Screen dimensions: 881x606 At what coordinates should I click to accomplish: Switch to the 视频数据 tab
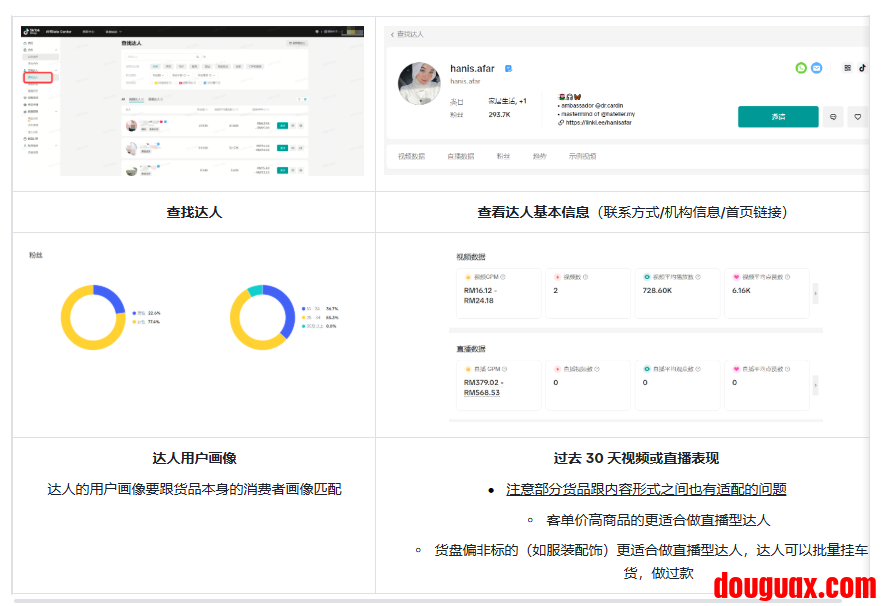pos(411,156)
